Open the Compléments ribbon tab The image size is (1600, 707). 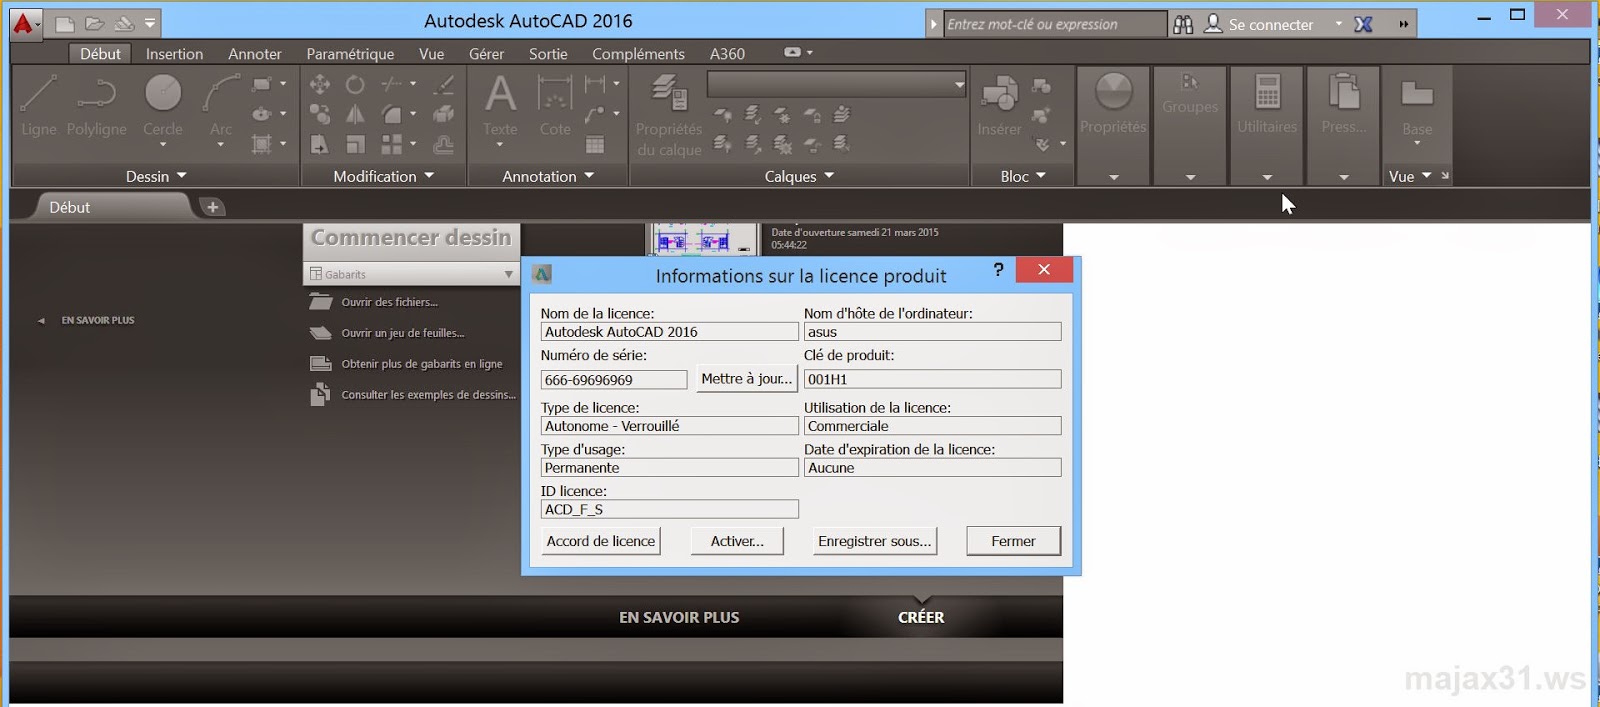tap(638, 54)
